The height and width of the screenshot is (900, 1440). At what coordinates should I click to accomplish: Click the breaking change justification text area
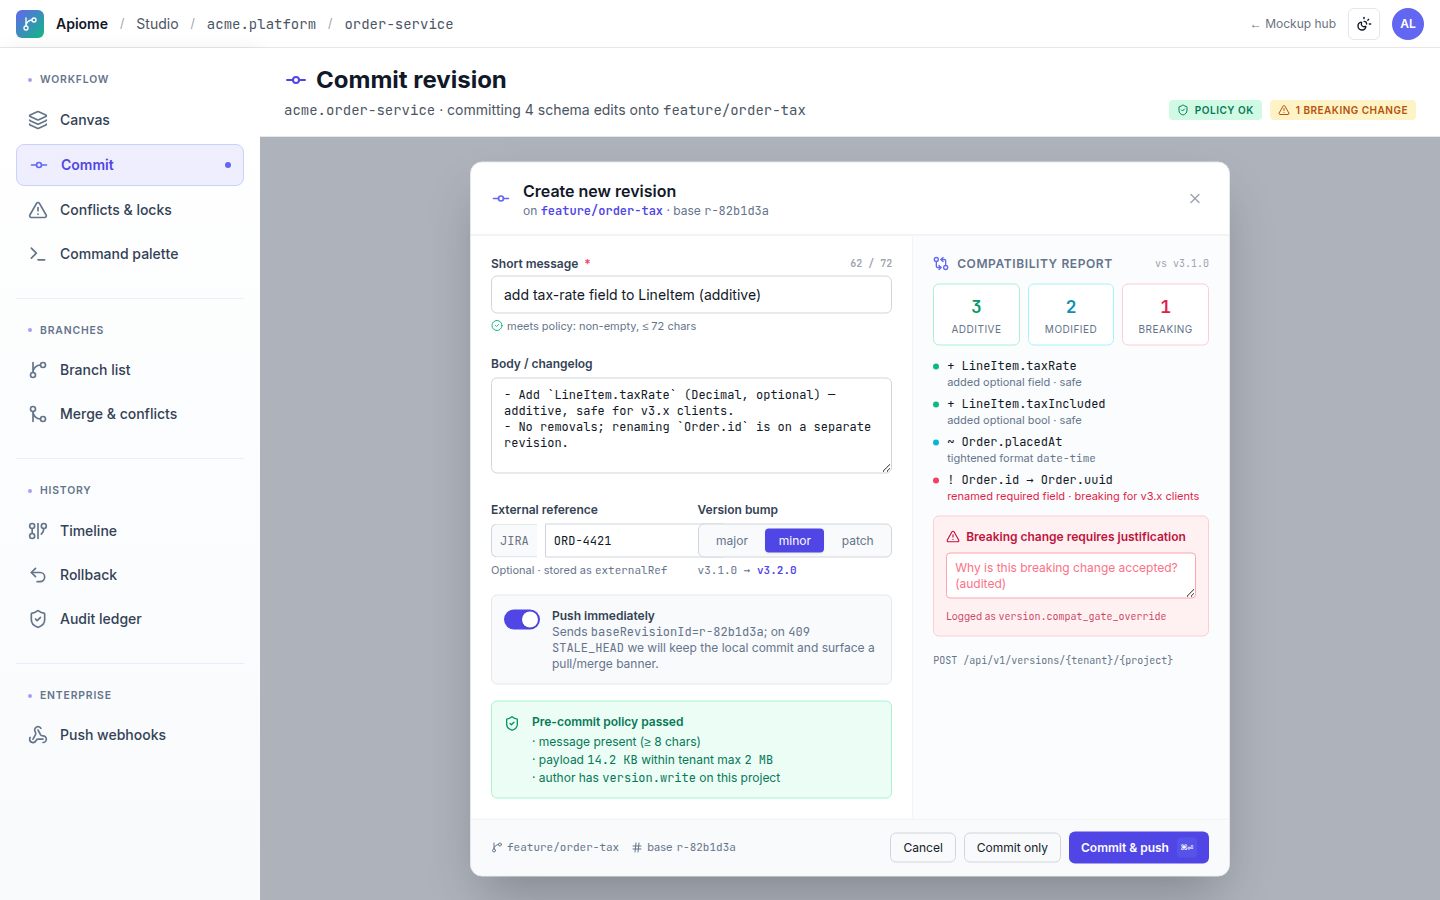[1071, 576]
